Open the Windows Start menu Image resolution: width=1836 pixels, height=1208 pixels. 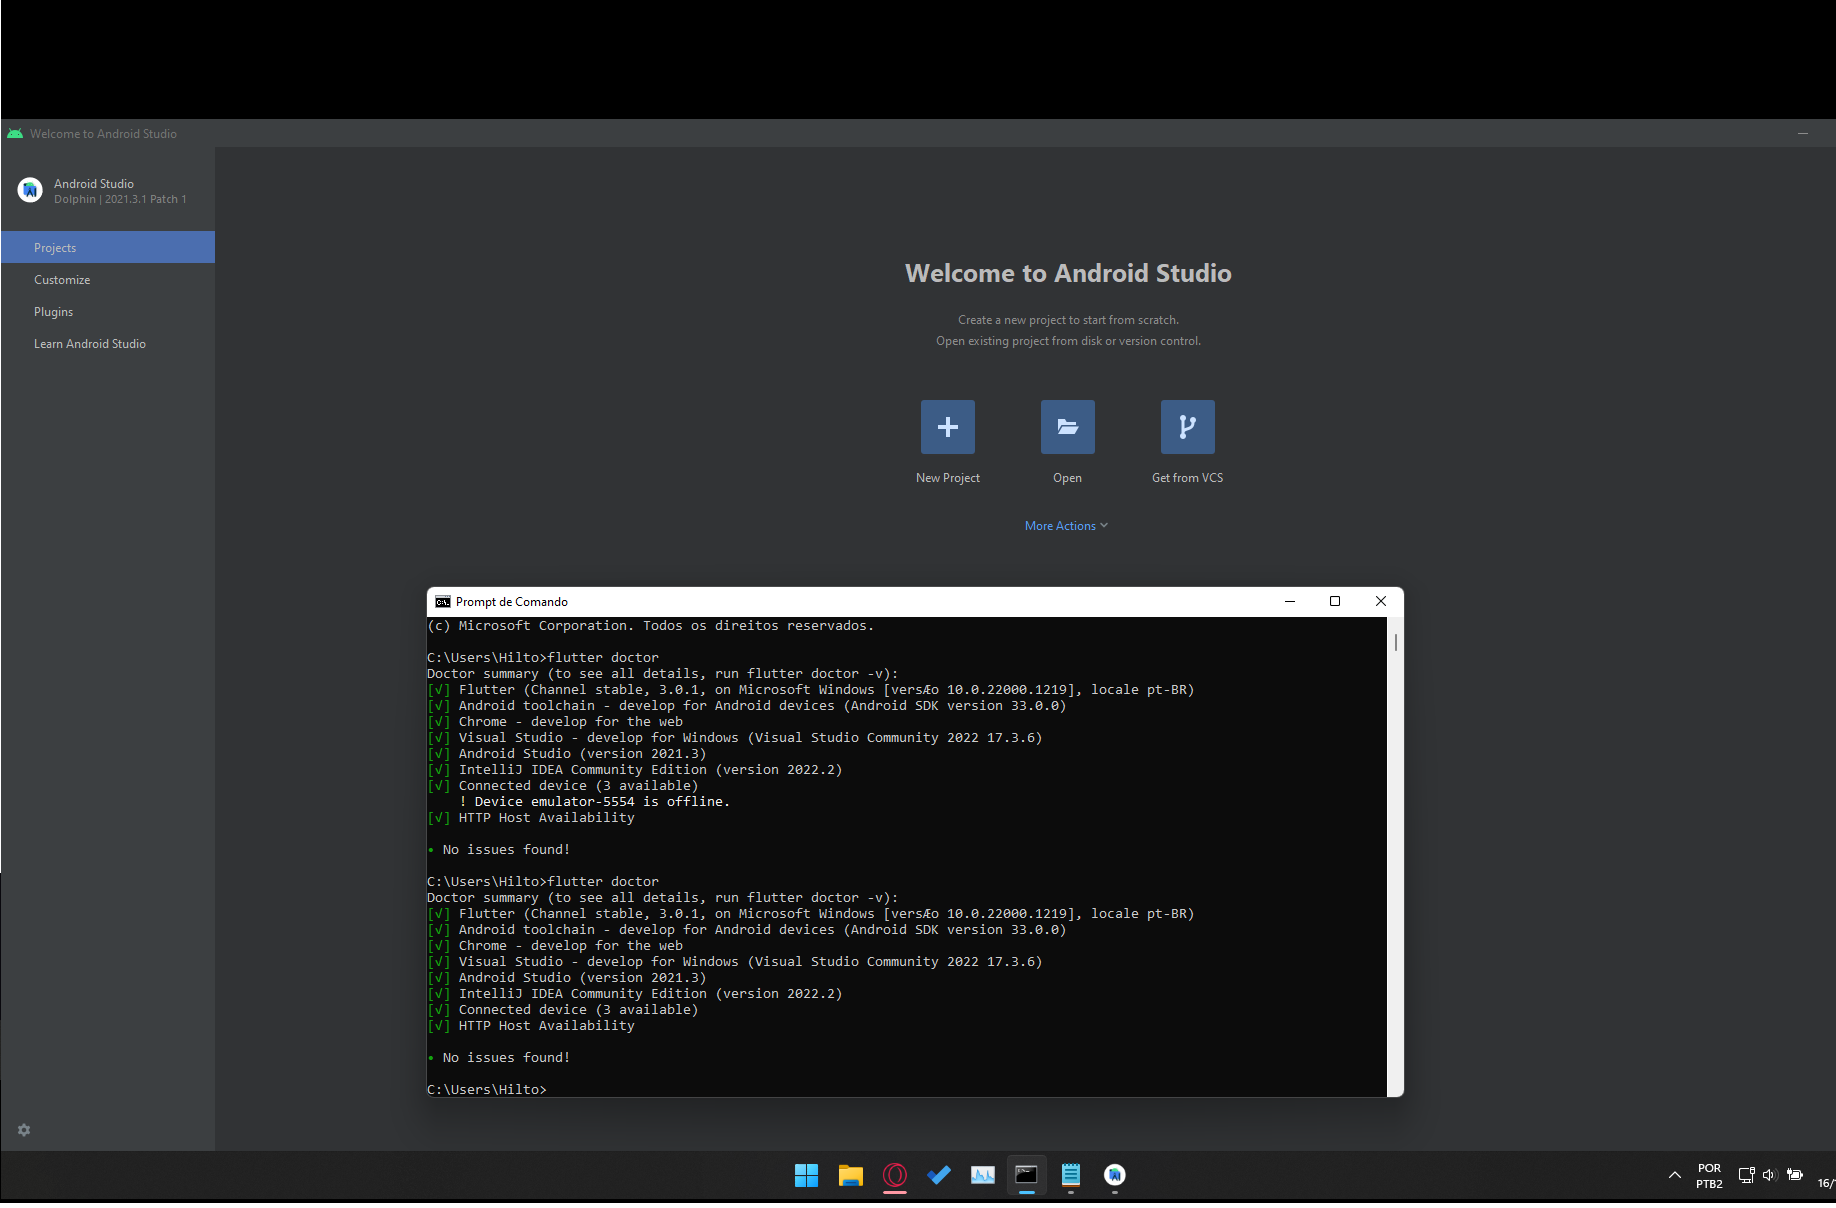(x=806, y=1175)
